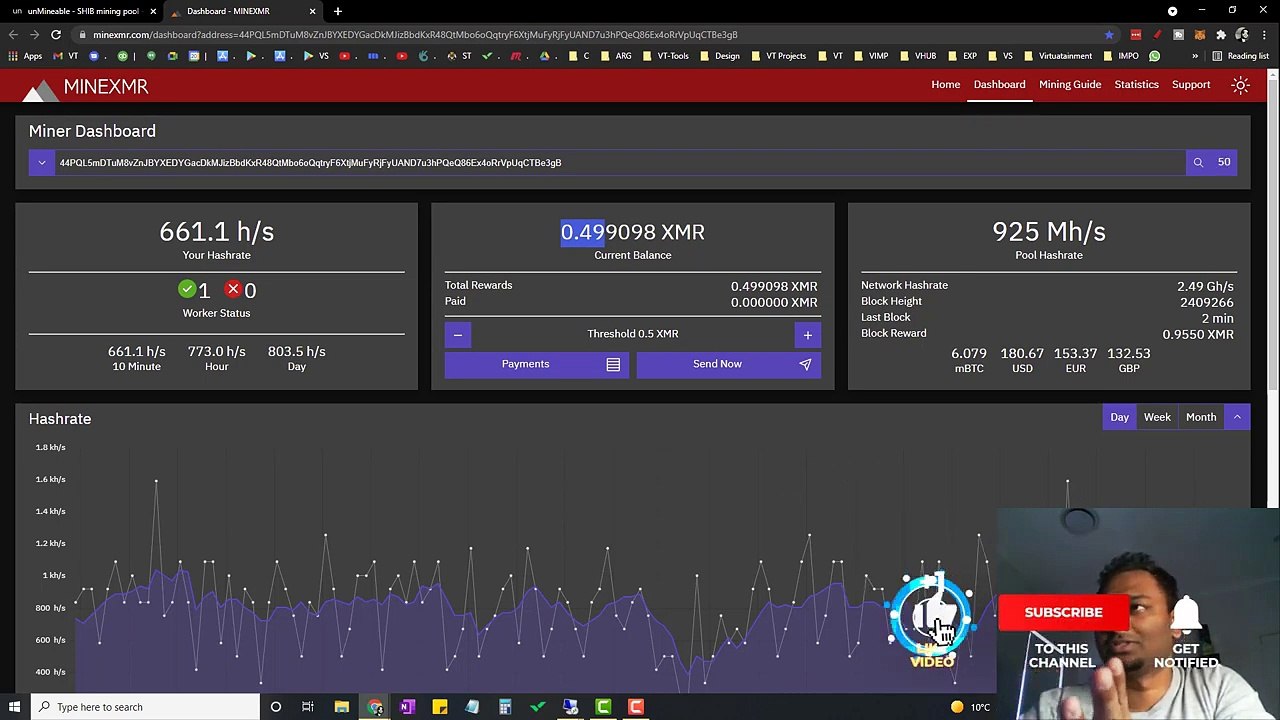Viewport: 1280px width, 720px height.
Task: Bookmark page with star icon
Action: click(1109, 34)
